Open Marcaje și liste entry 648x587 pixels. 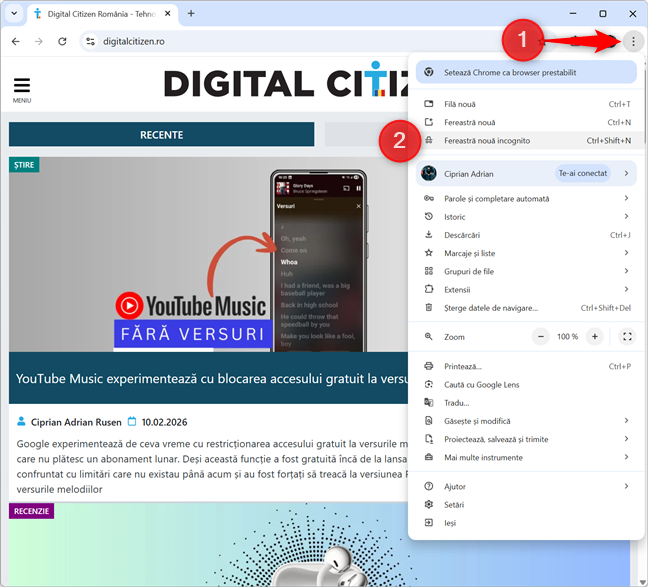pyautogui.click(x=526, y=253)
